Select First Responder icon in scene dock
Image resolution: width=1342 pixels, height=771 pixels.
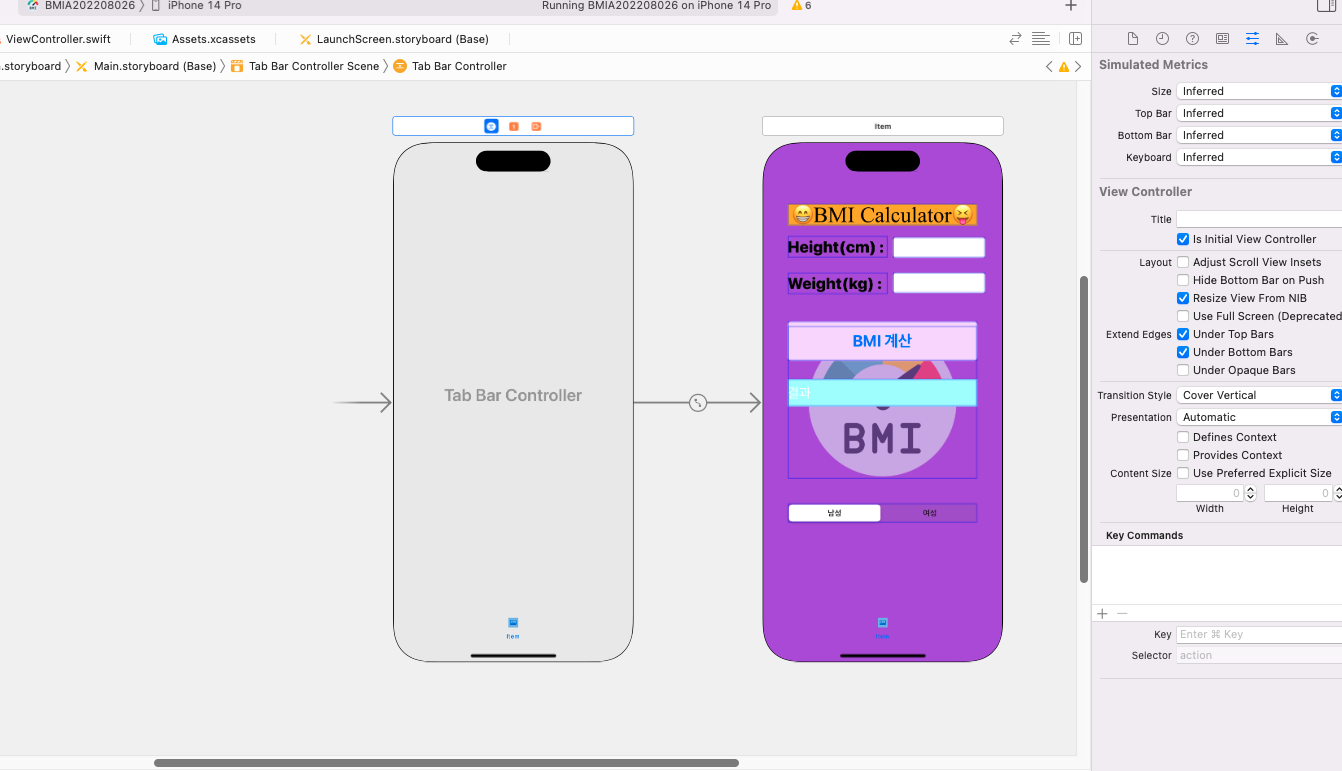[x=514, y=126]
